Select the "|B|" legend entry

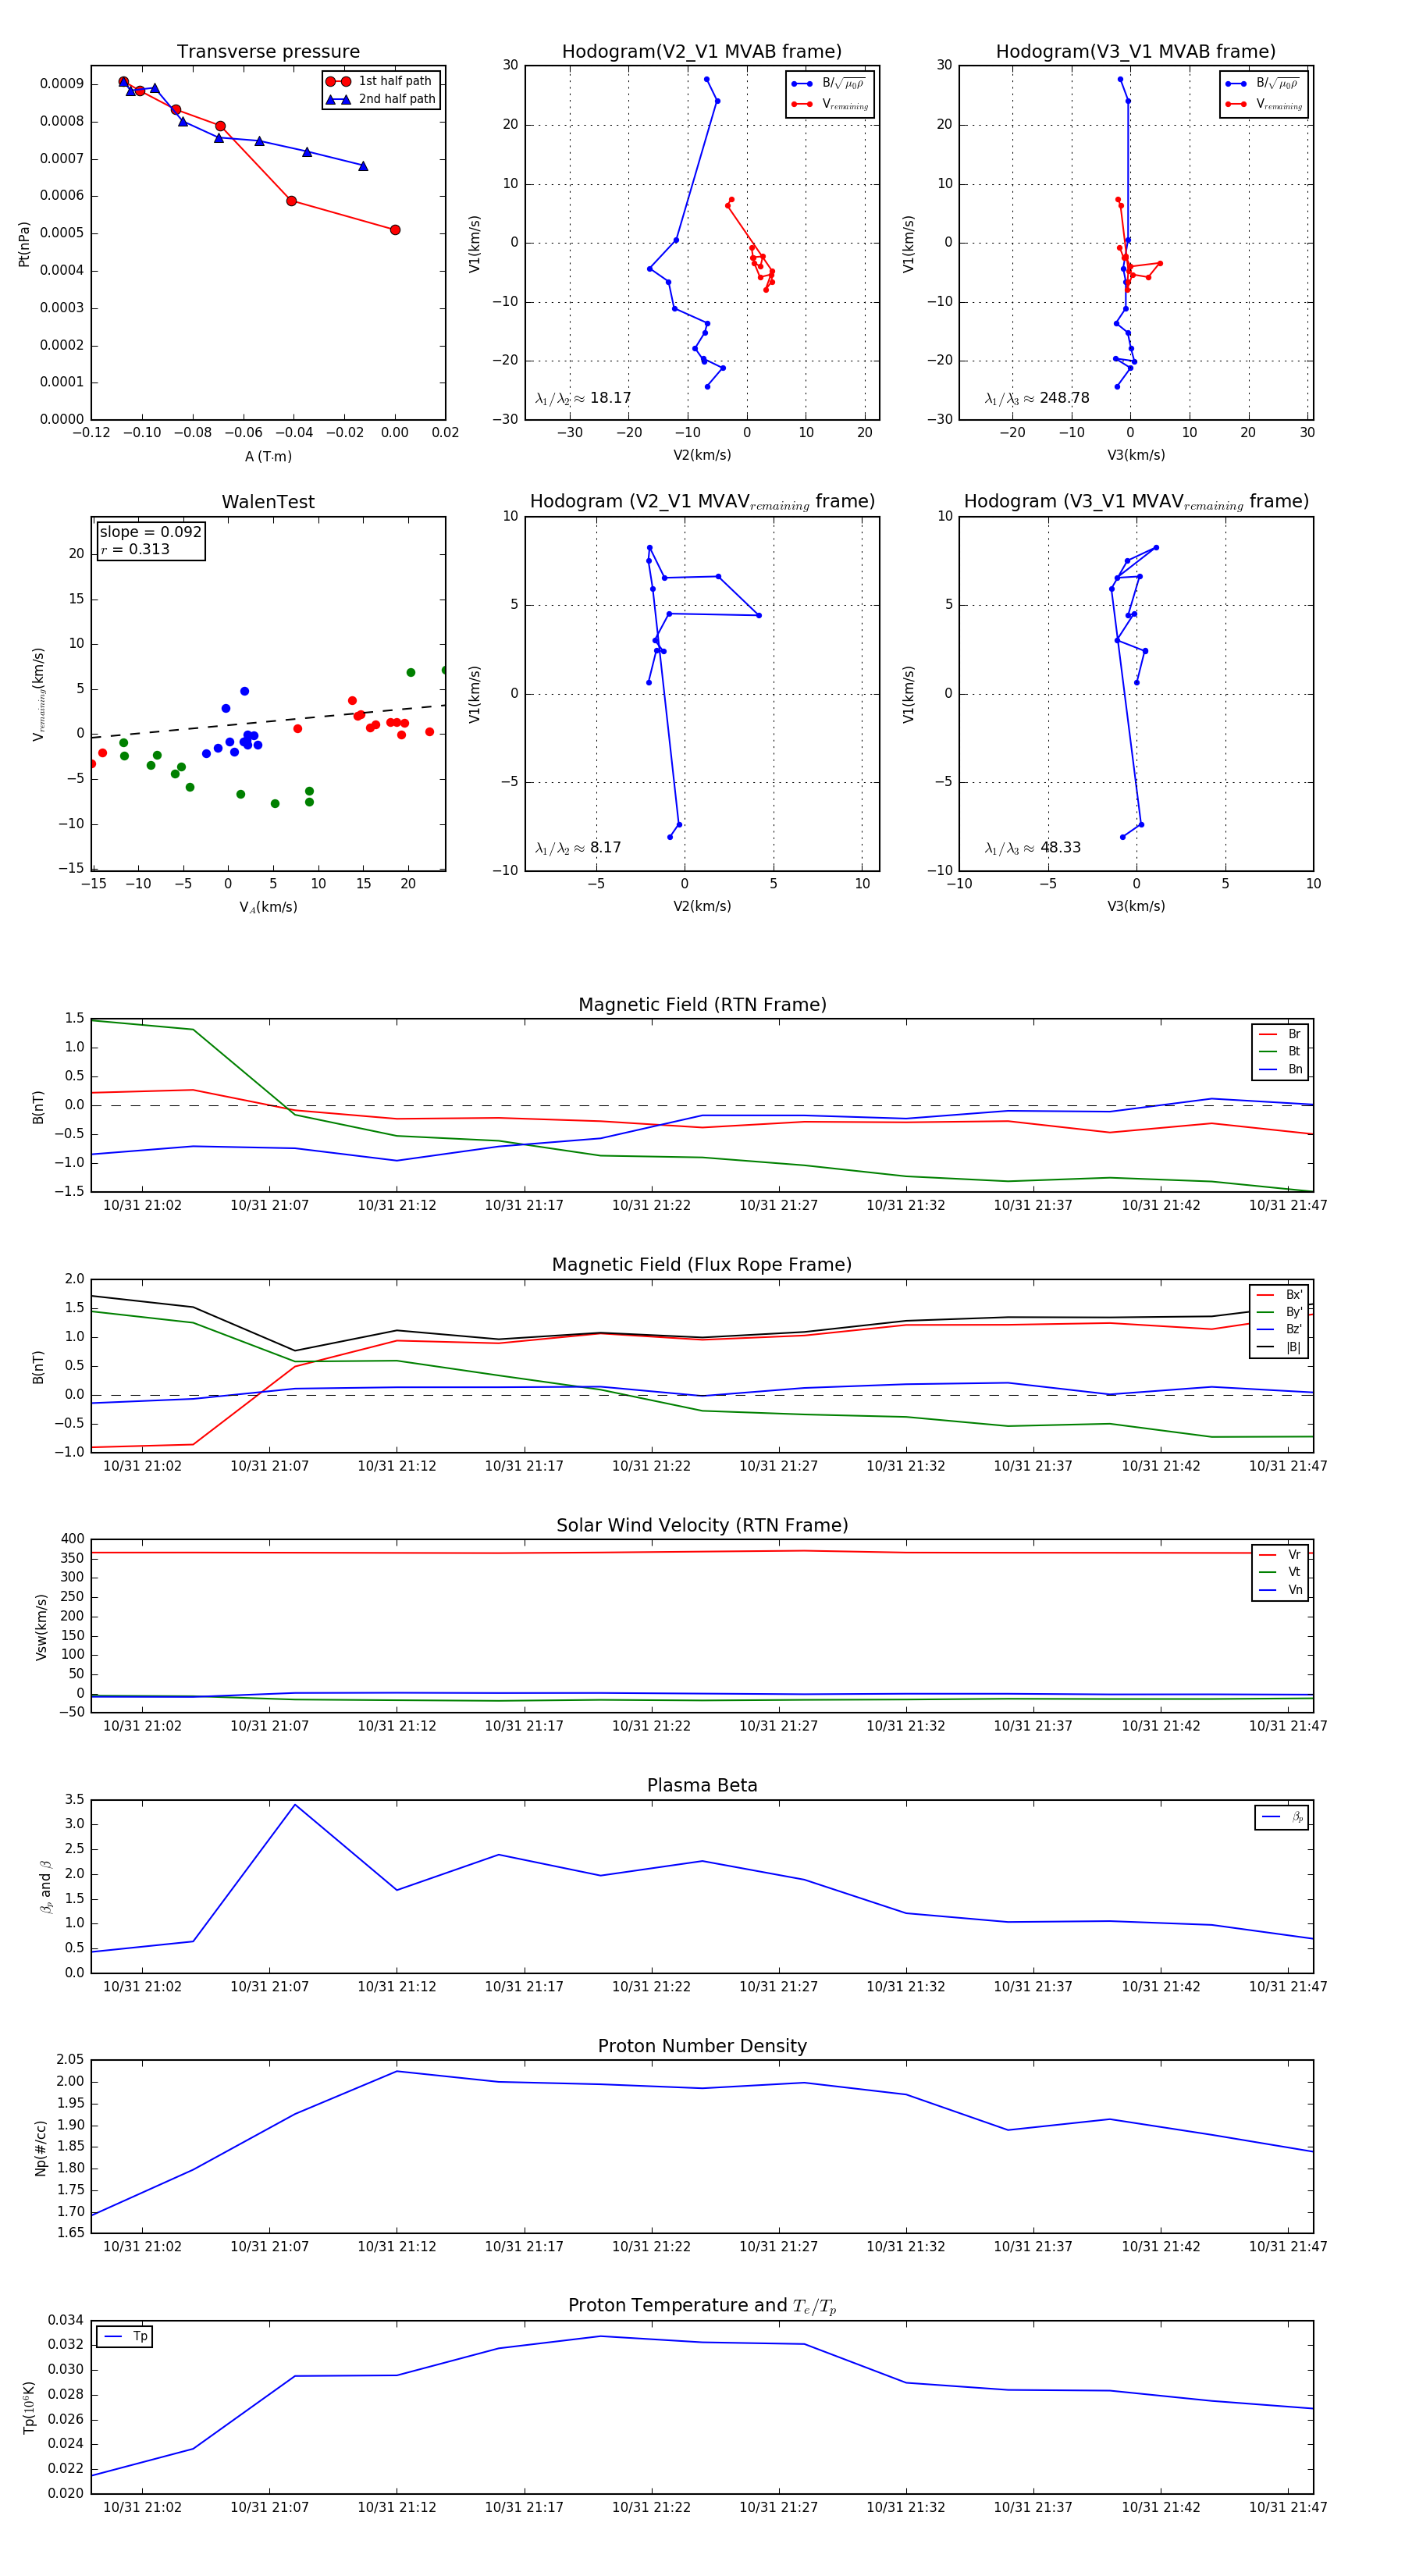click(1279, 1347)
